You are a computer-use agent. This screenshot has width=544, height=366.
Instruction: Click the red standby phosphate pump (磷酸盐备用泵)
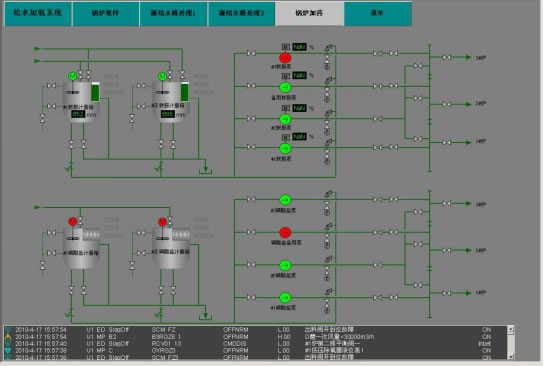pos(285,232)
